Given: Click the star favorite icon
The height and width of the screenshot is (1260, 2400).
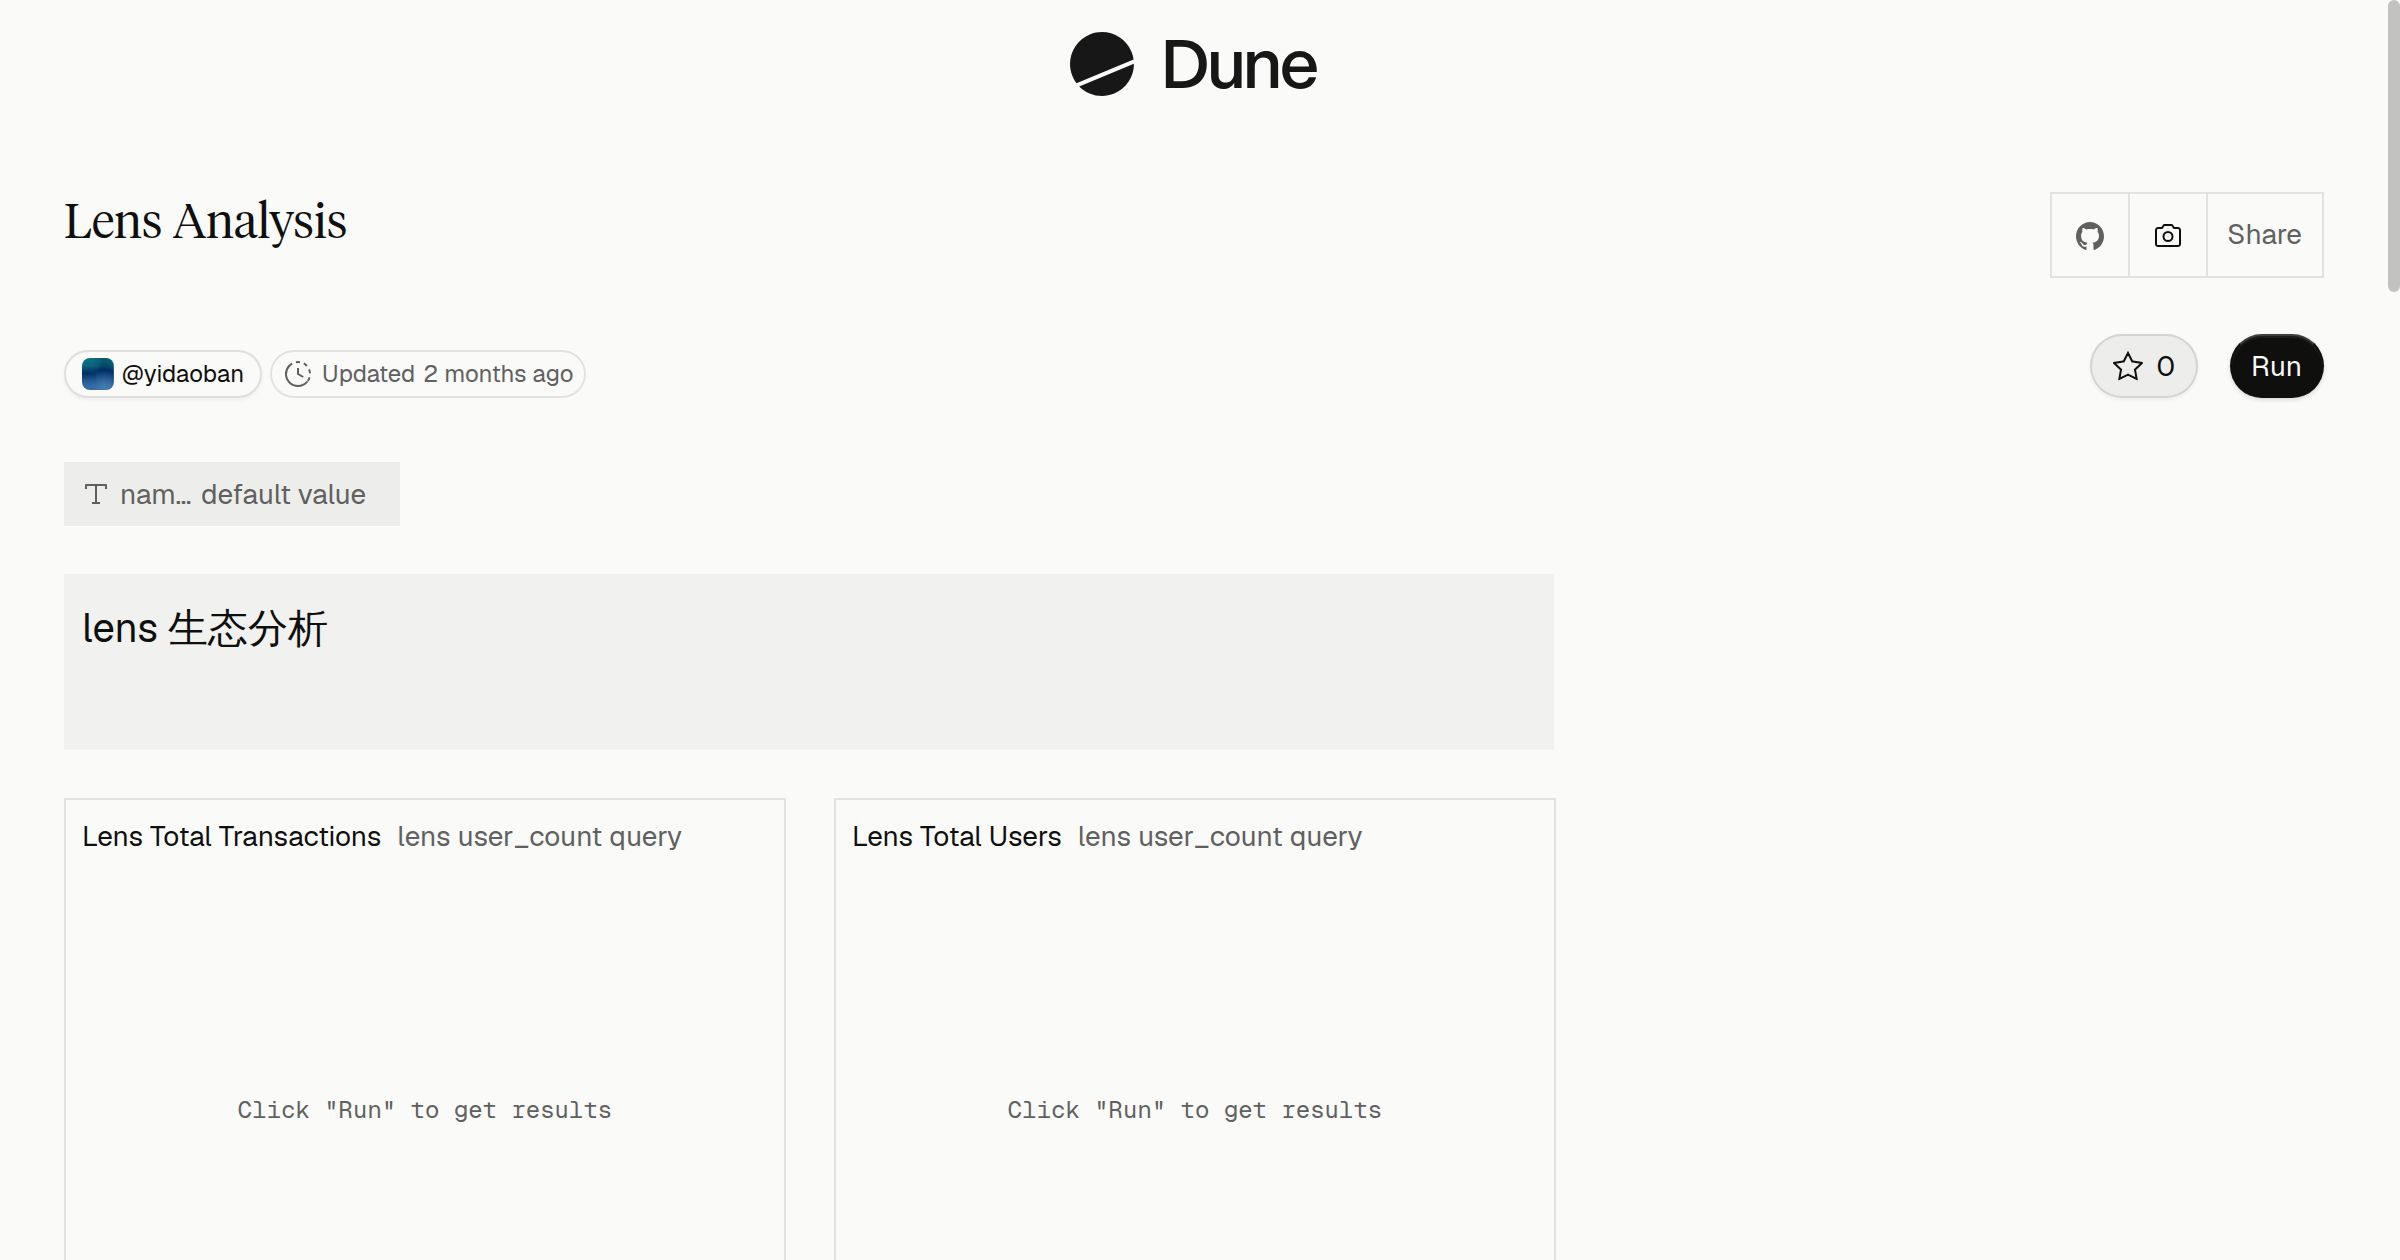Looking at the screenshot, I should coord(2127,366).
